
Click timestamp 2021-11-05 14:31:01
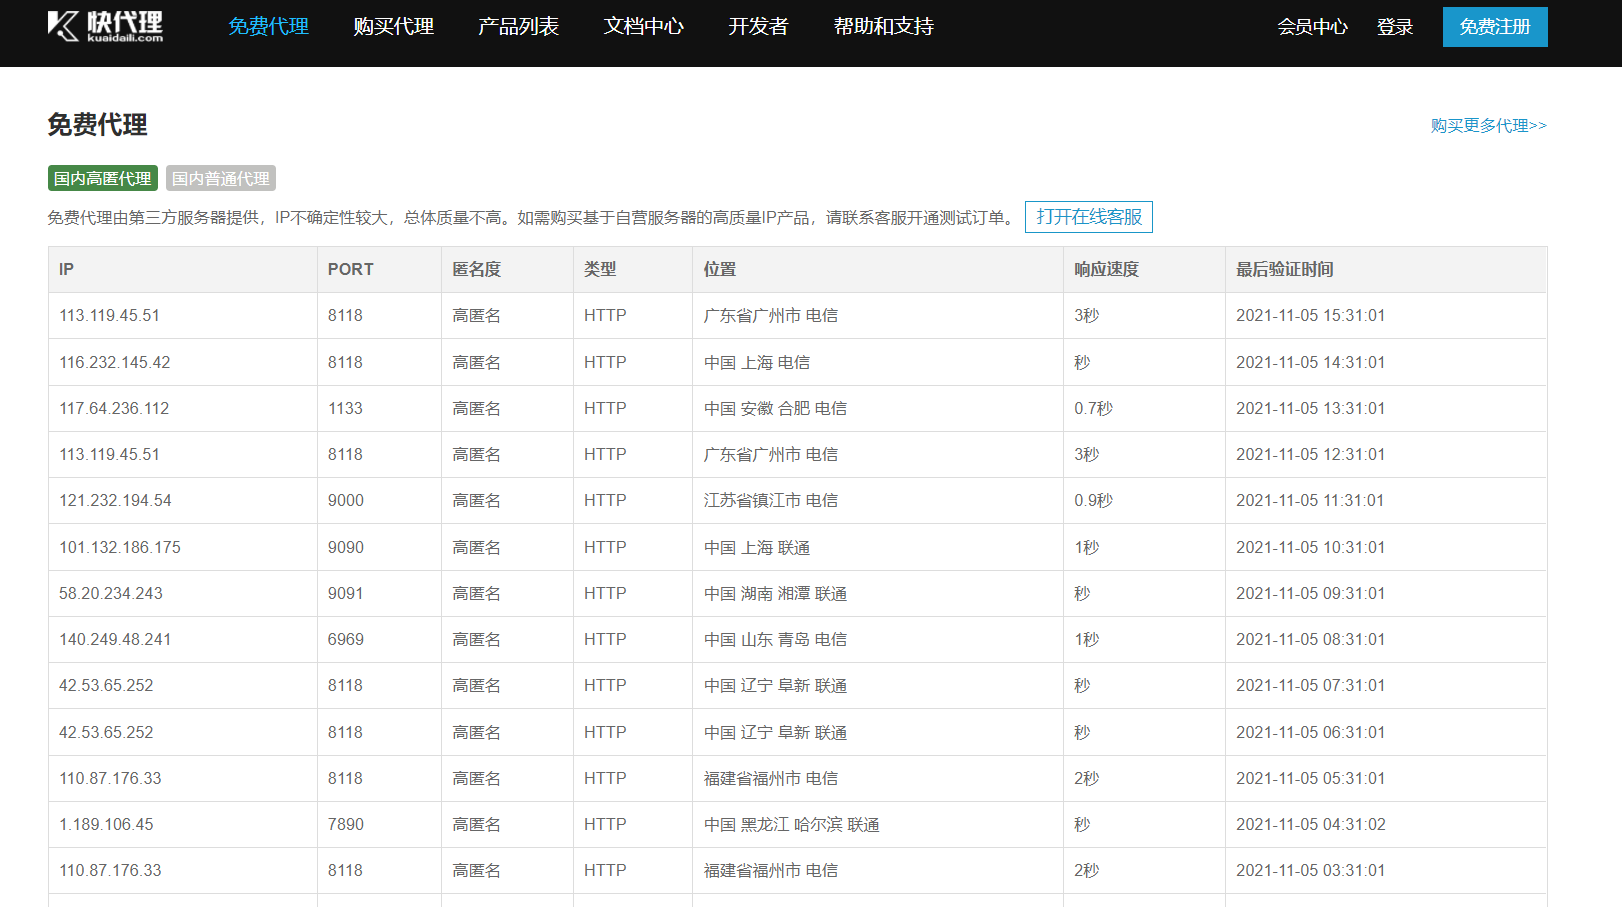tap(1310, 362)
